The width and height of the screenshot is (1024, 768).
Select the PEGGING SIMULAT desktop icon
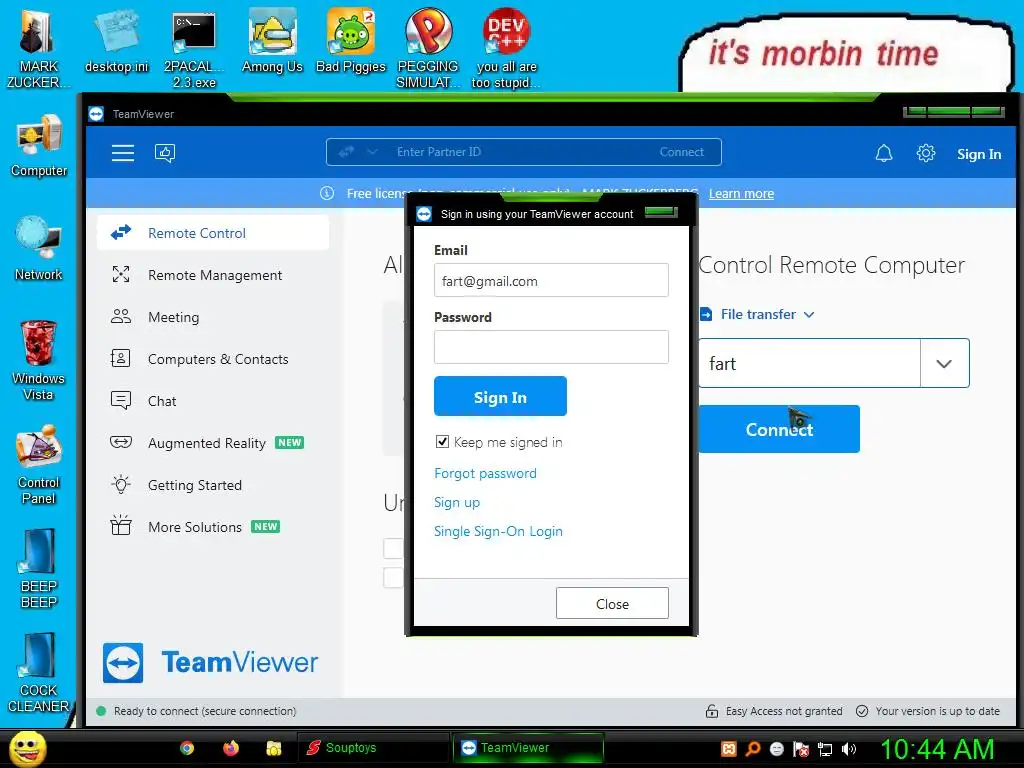[x=428, y=50]
